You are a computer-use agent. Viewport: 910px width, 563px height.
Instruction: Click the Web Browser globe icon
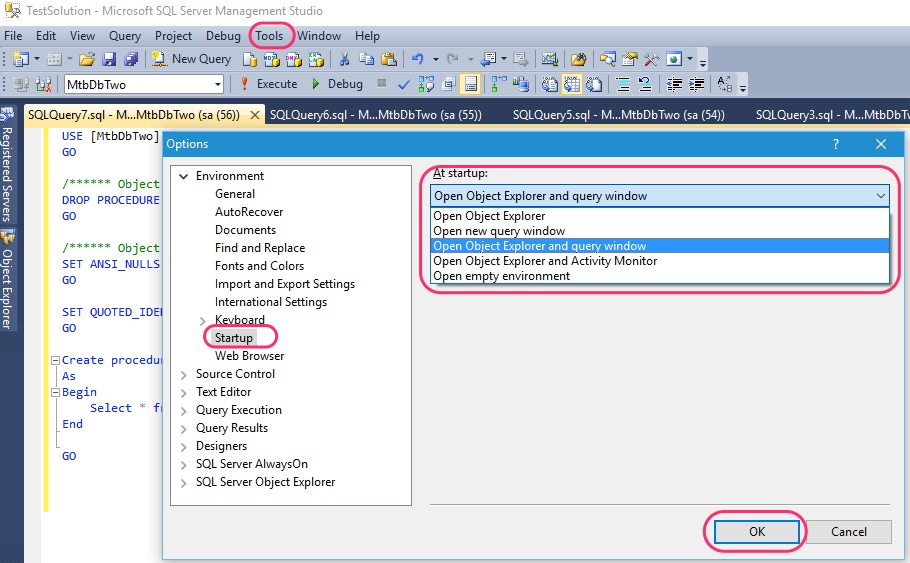674,59
